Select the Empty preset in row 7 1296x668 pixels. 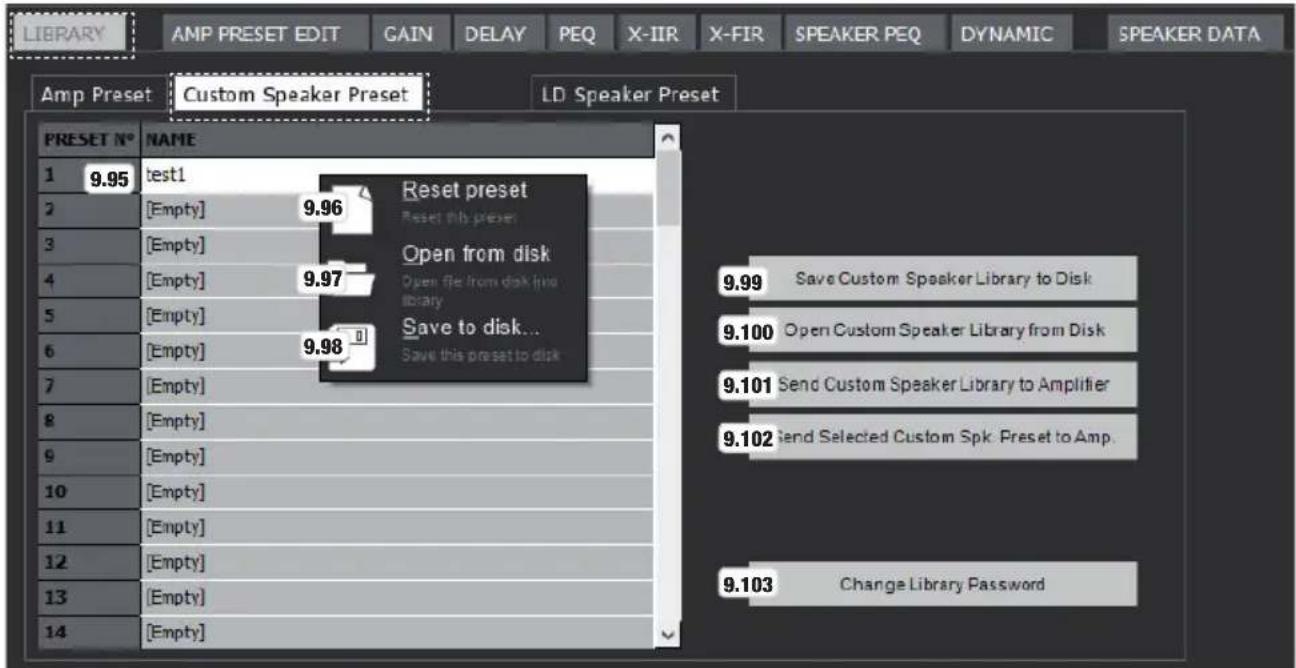[x=398, y=386]
